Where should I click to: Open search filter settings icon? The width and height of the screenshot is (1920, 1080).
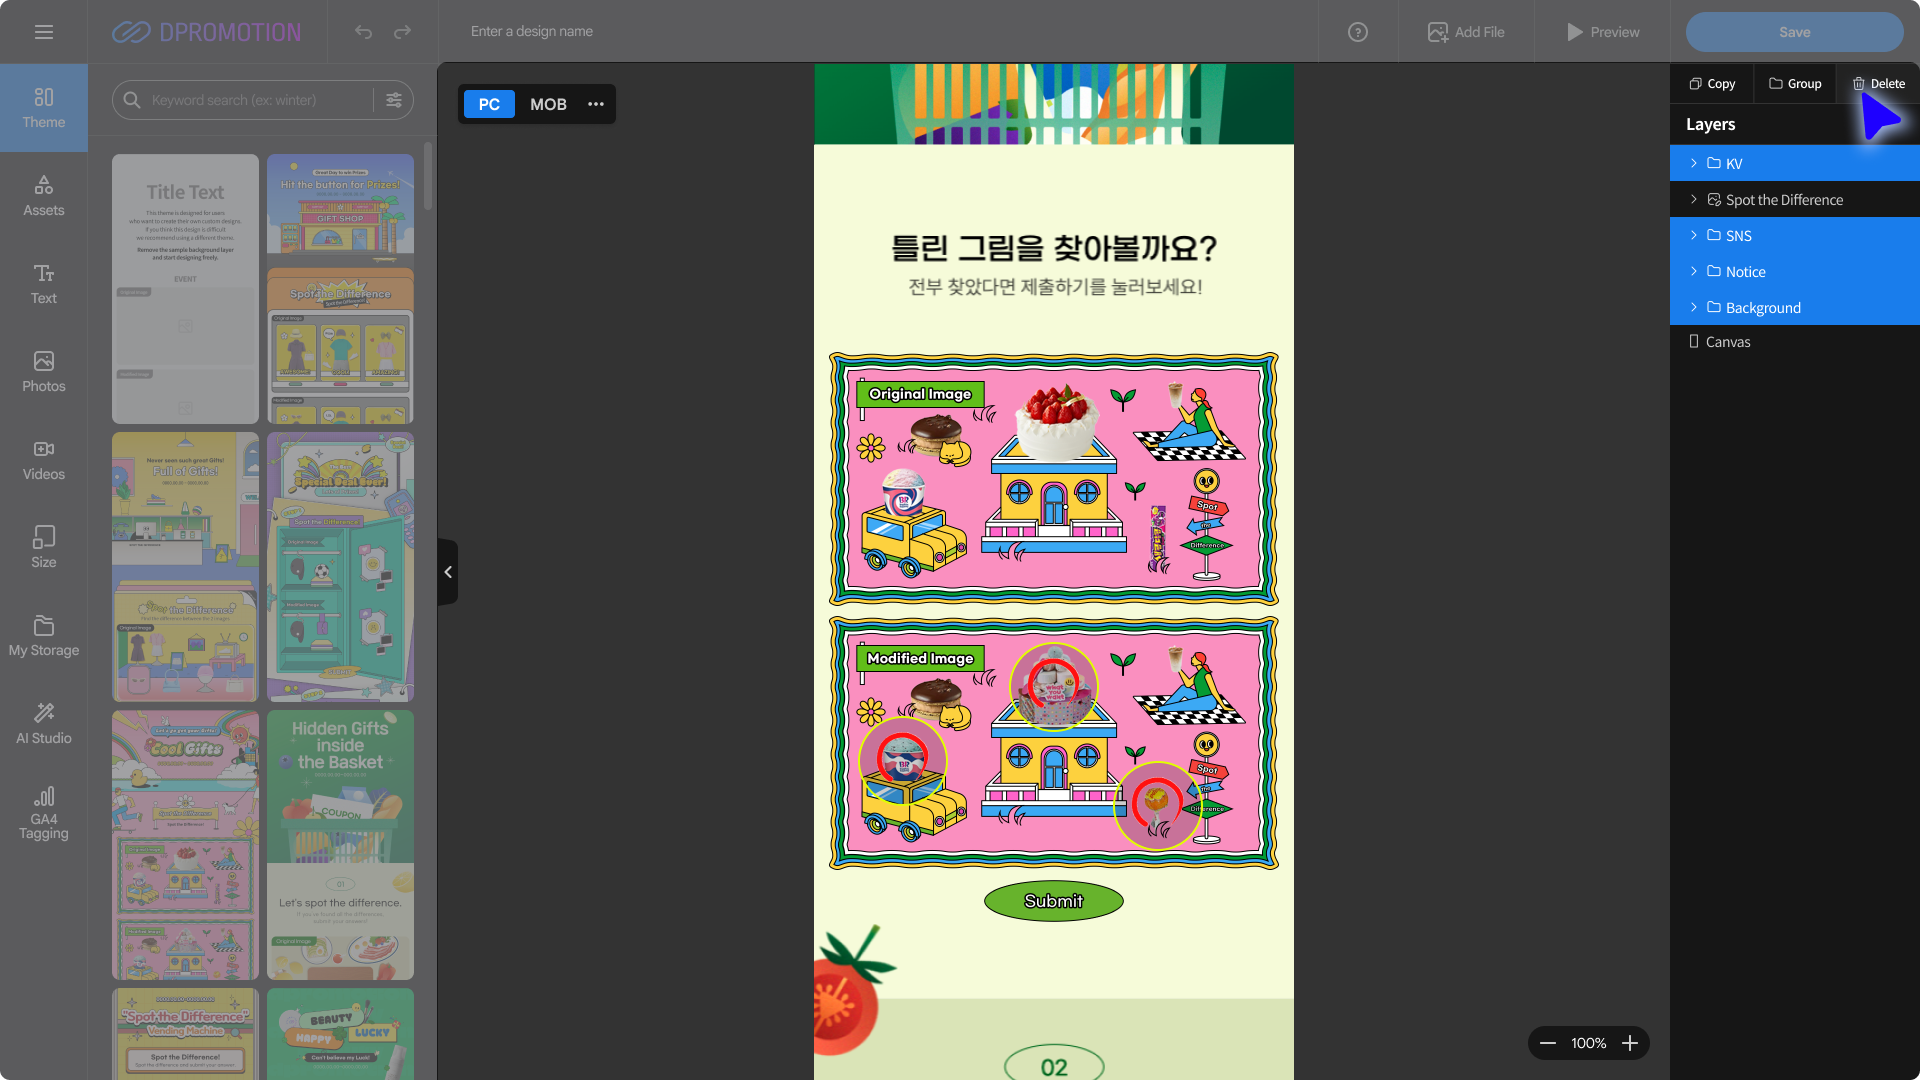tap(394, 100)
